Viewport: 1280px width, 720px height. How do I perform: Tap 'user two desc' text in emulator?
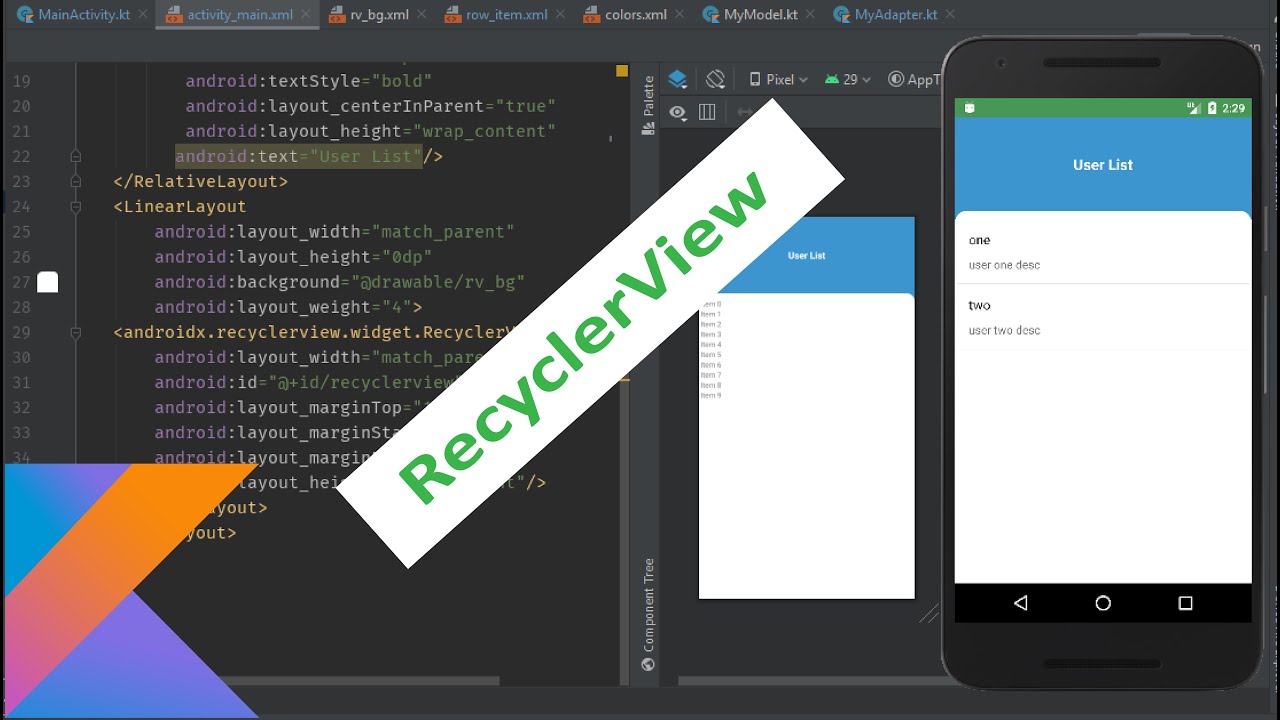click(1004, 330)
